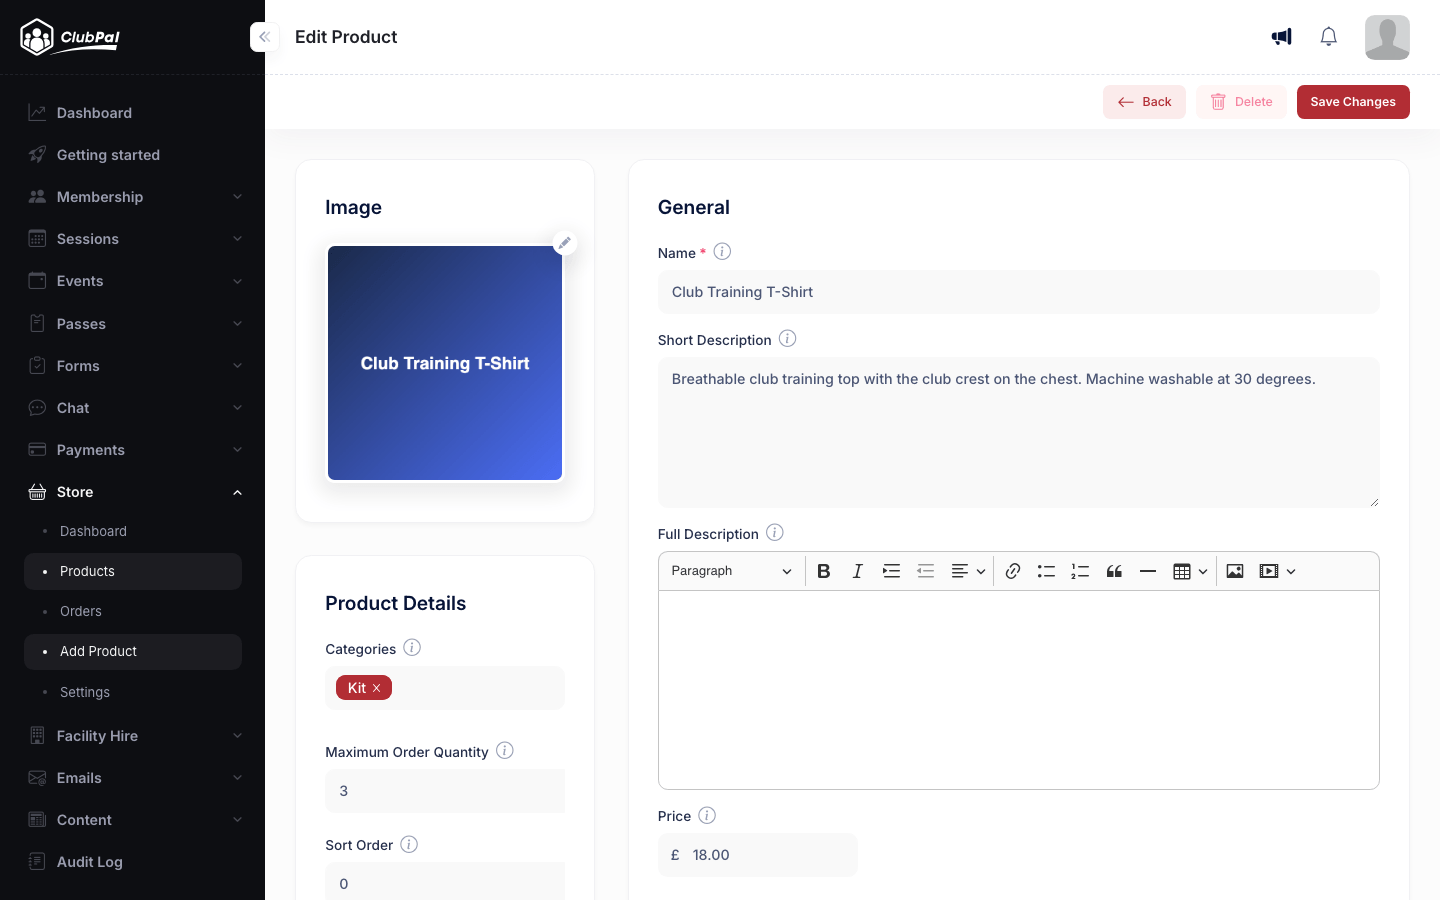Collapse the sidebar with double-chevron button
The height and width of the screenshot is (900, 1440).
pos(264,37)
